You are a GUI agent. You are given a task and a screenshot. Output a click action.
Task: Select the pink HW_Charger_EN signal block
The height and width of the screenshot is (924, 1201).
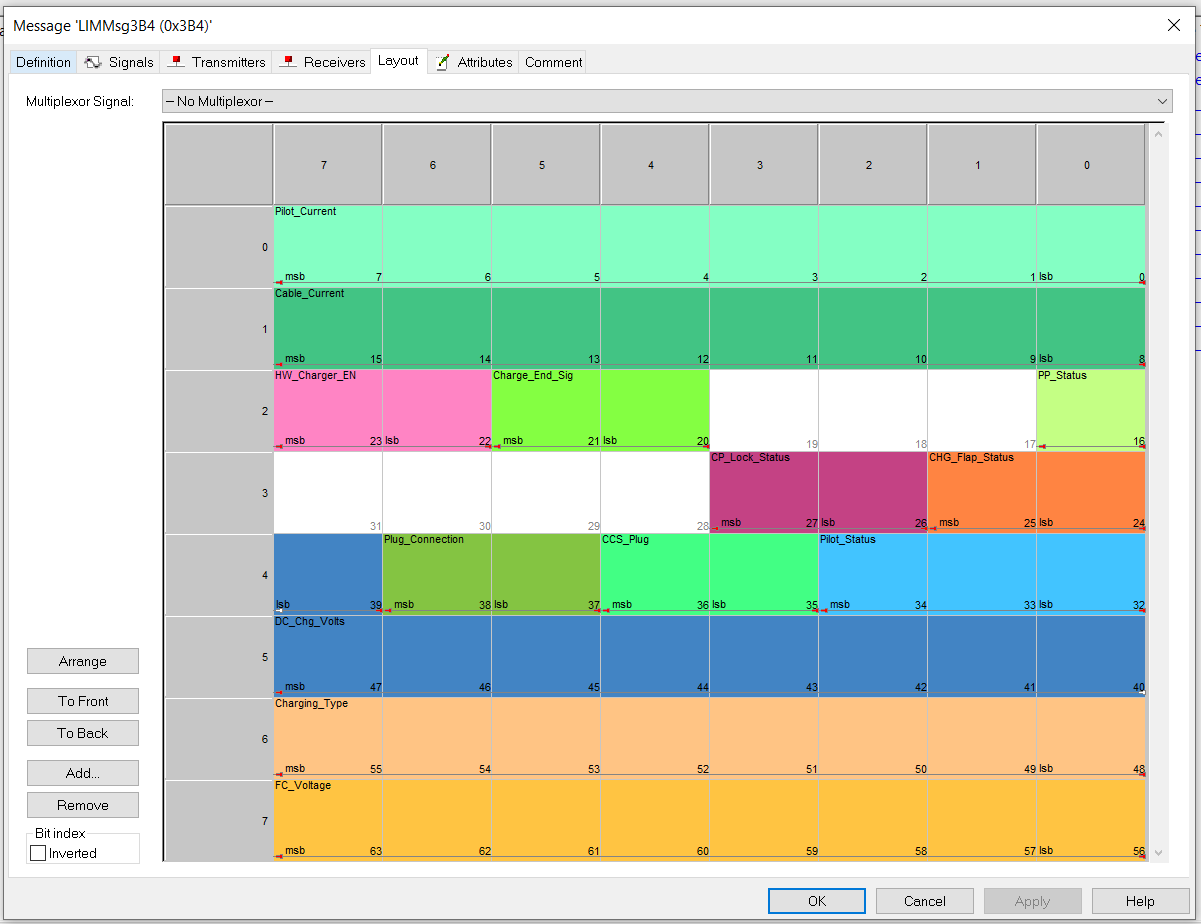click(x=382, y=410)
